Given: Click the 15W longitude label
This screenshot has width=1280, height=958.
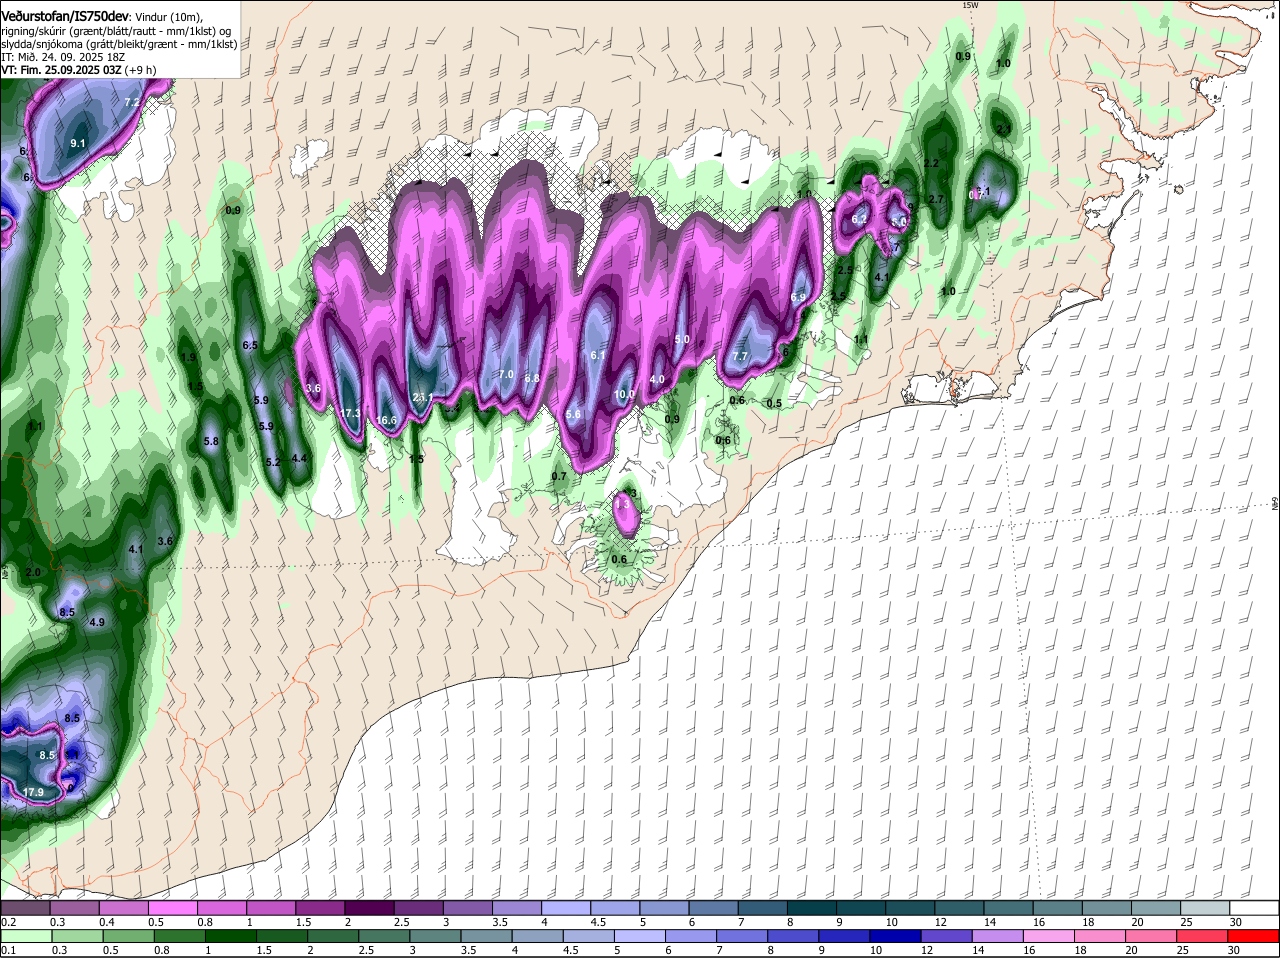Looking at the screenshot, I should pyautogui.click(x=969, y=5).
